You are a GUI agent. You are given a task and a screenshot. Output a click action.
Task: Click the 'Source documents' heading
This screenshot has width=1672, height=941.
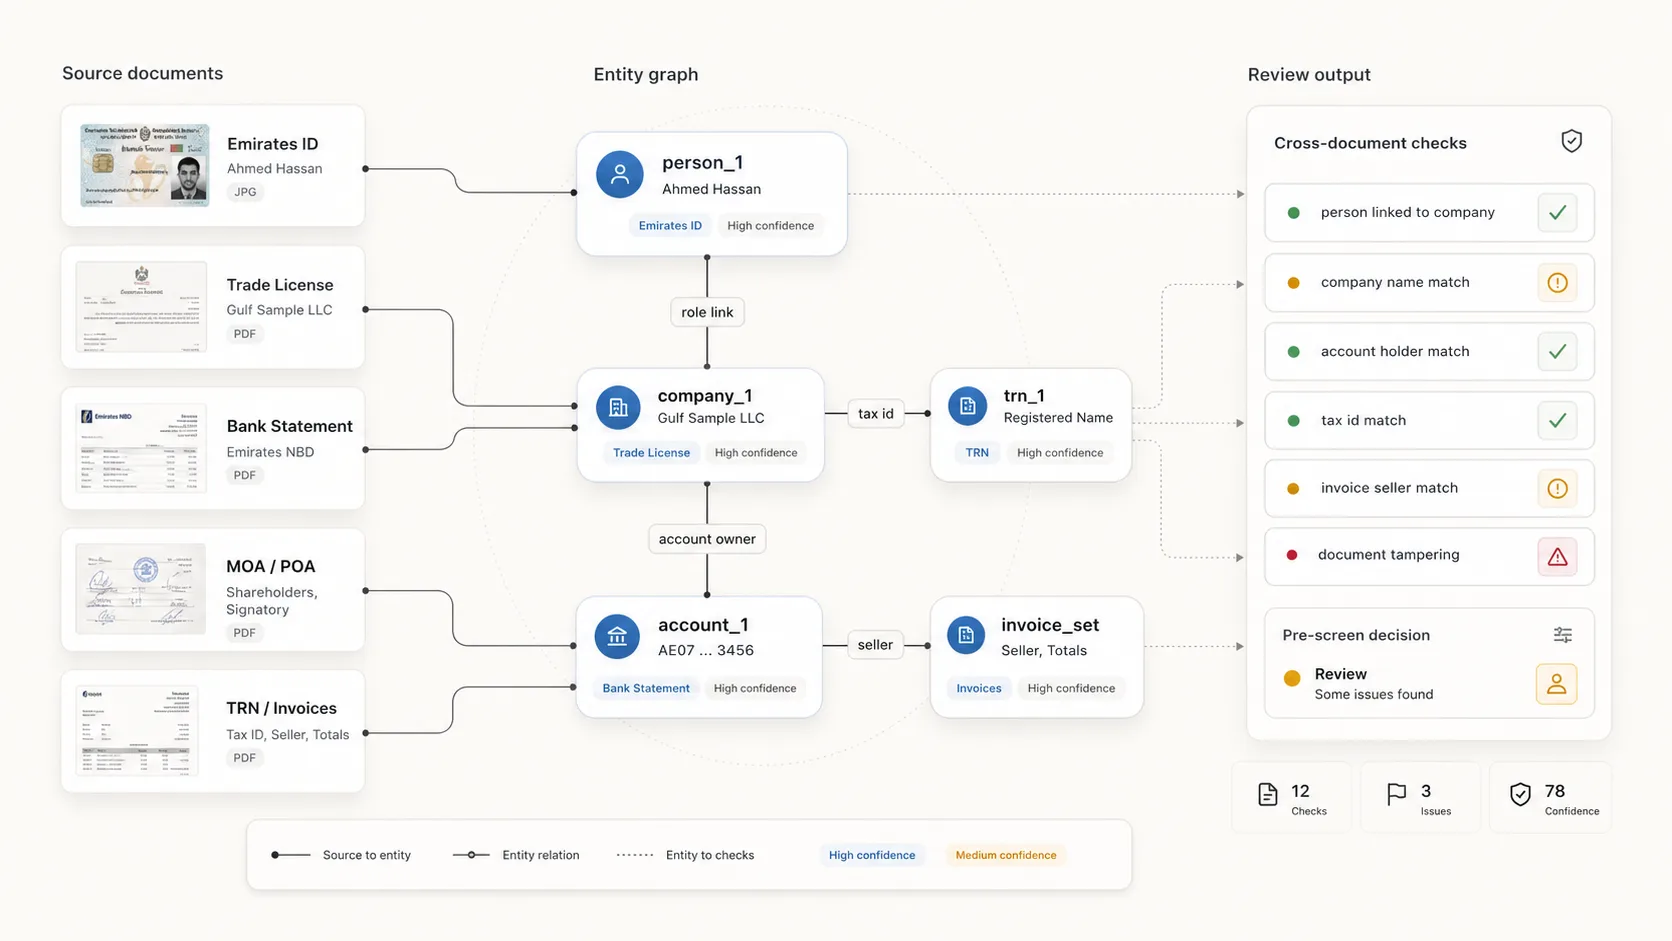142,73
